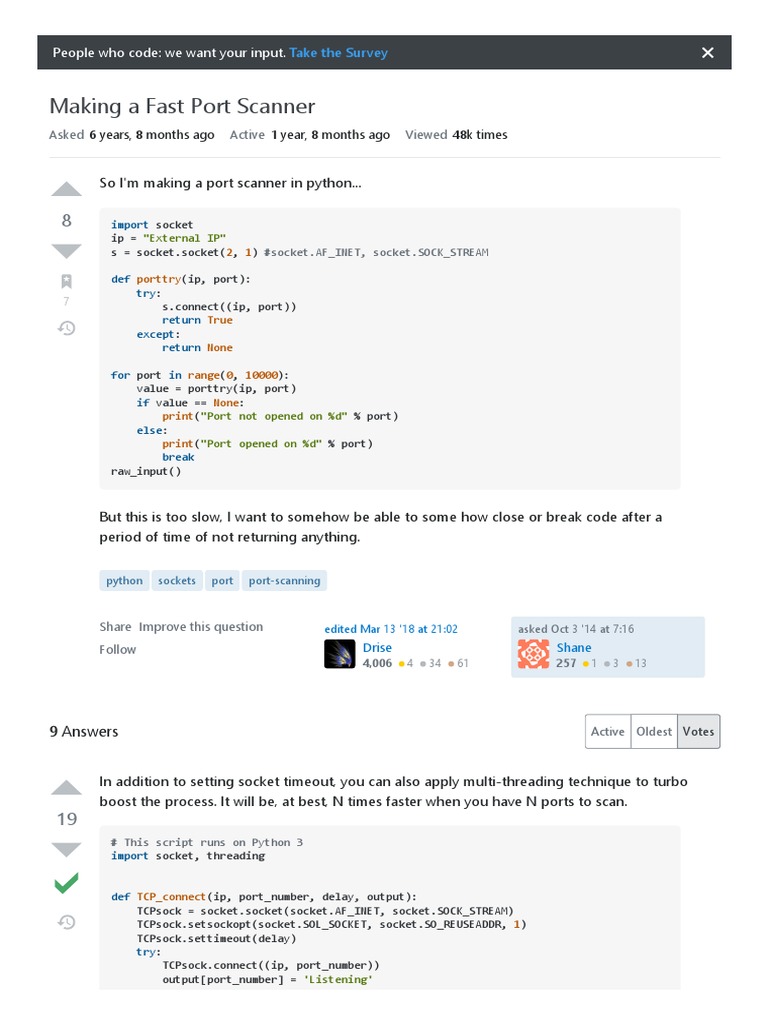768x1024 pixels.
Task: Bookmark the question
Action: pos(66,281)
